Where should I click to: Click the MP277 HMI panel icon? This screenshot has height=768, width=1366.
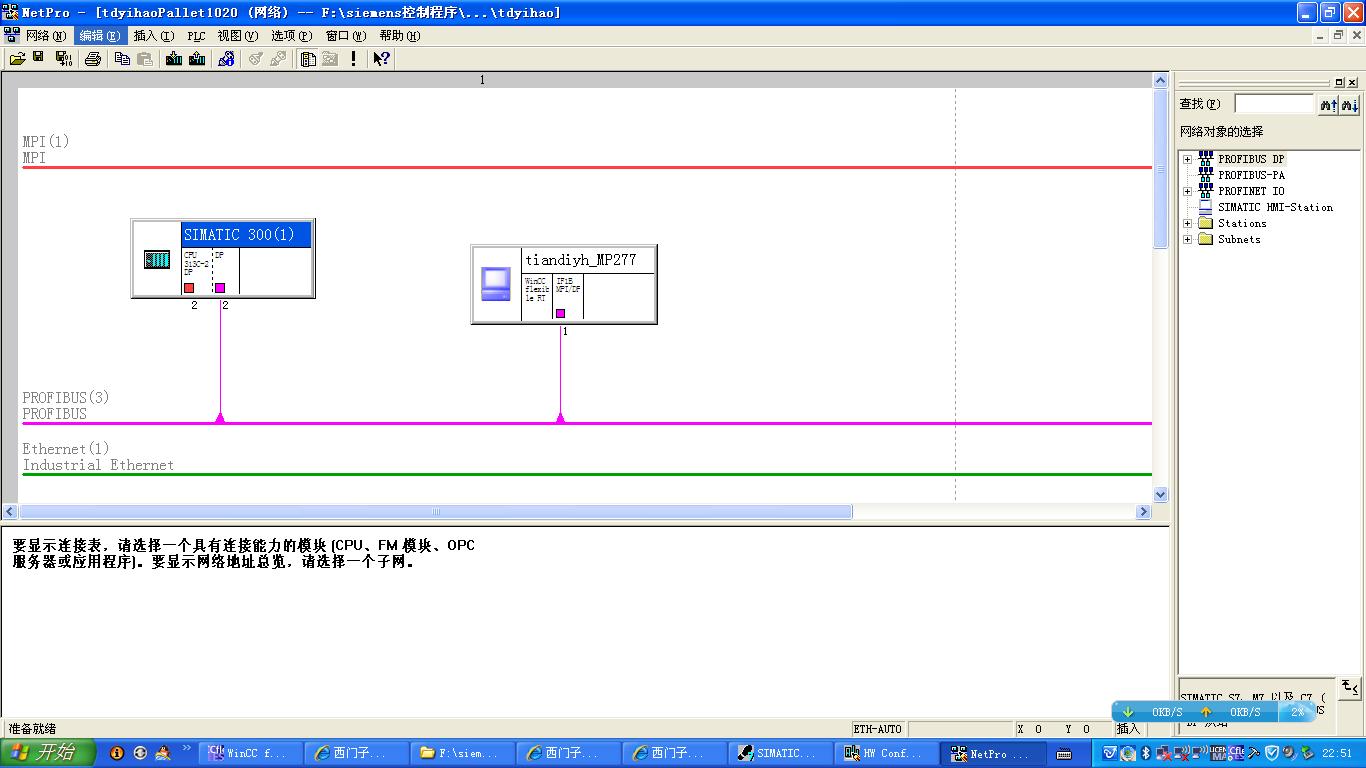point(496,284)
